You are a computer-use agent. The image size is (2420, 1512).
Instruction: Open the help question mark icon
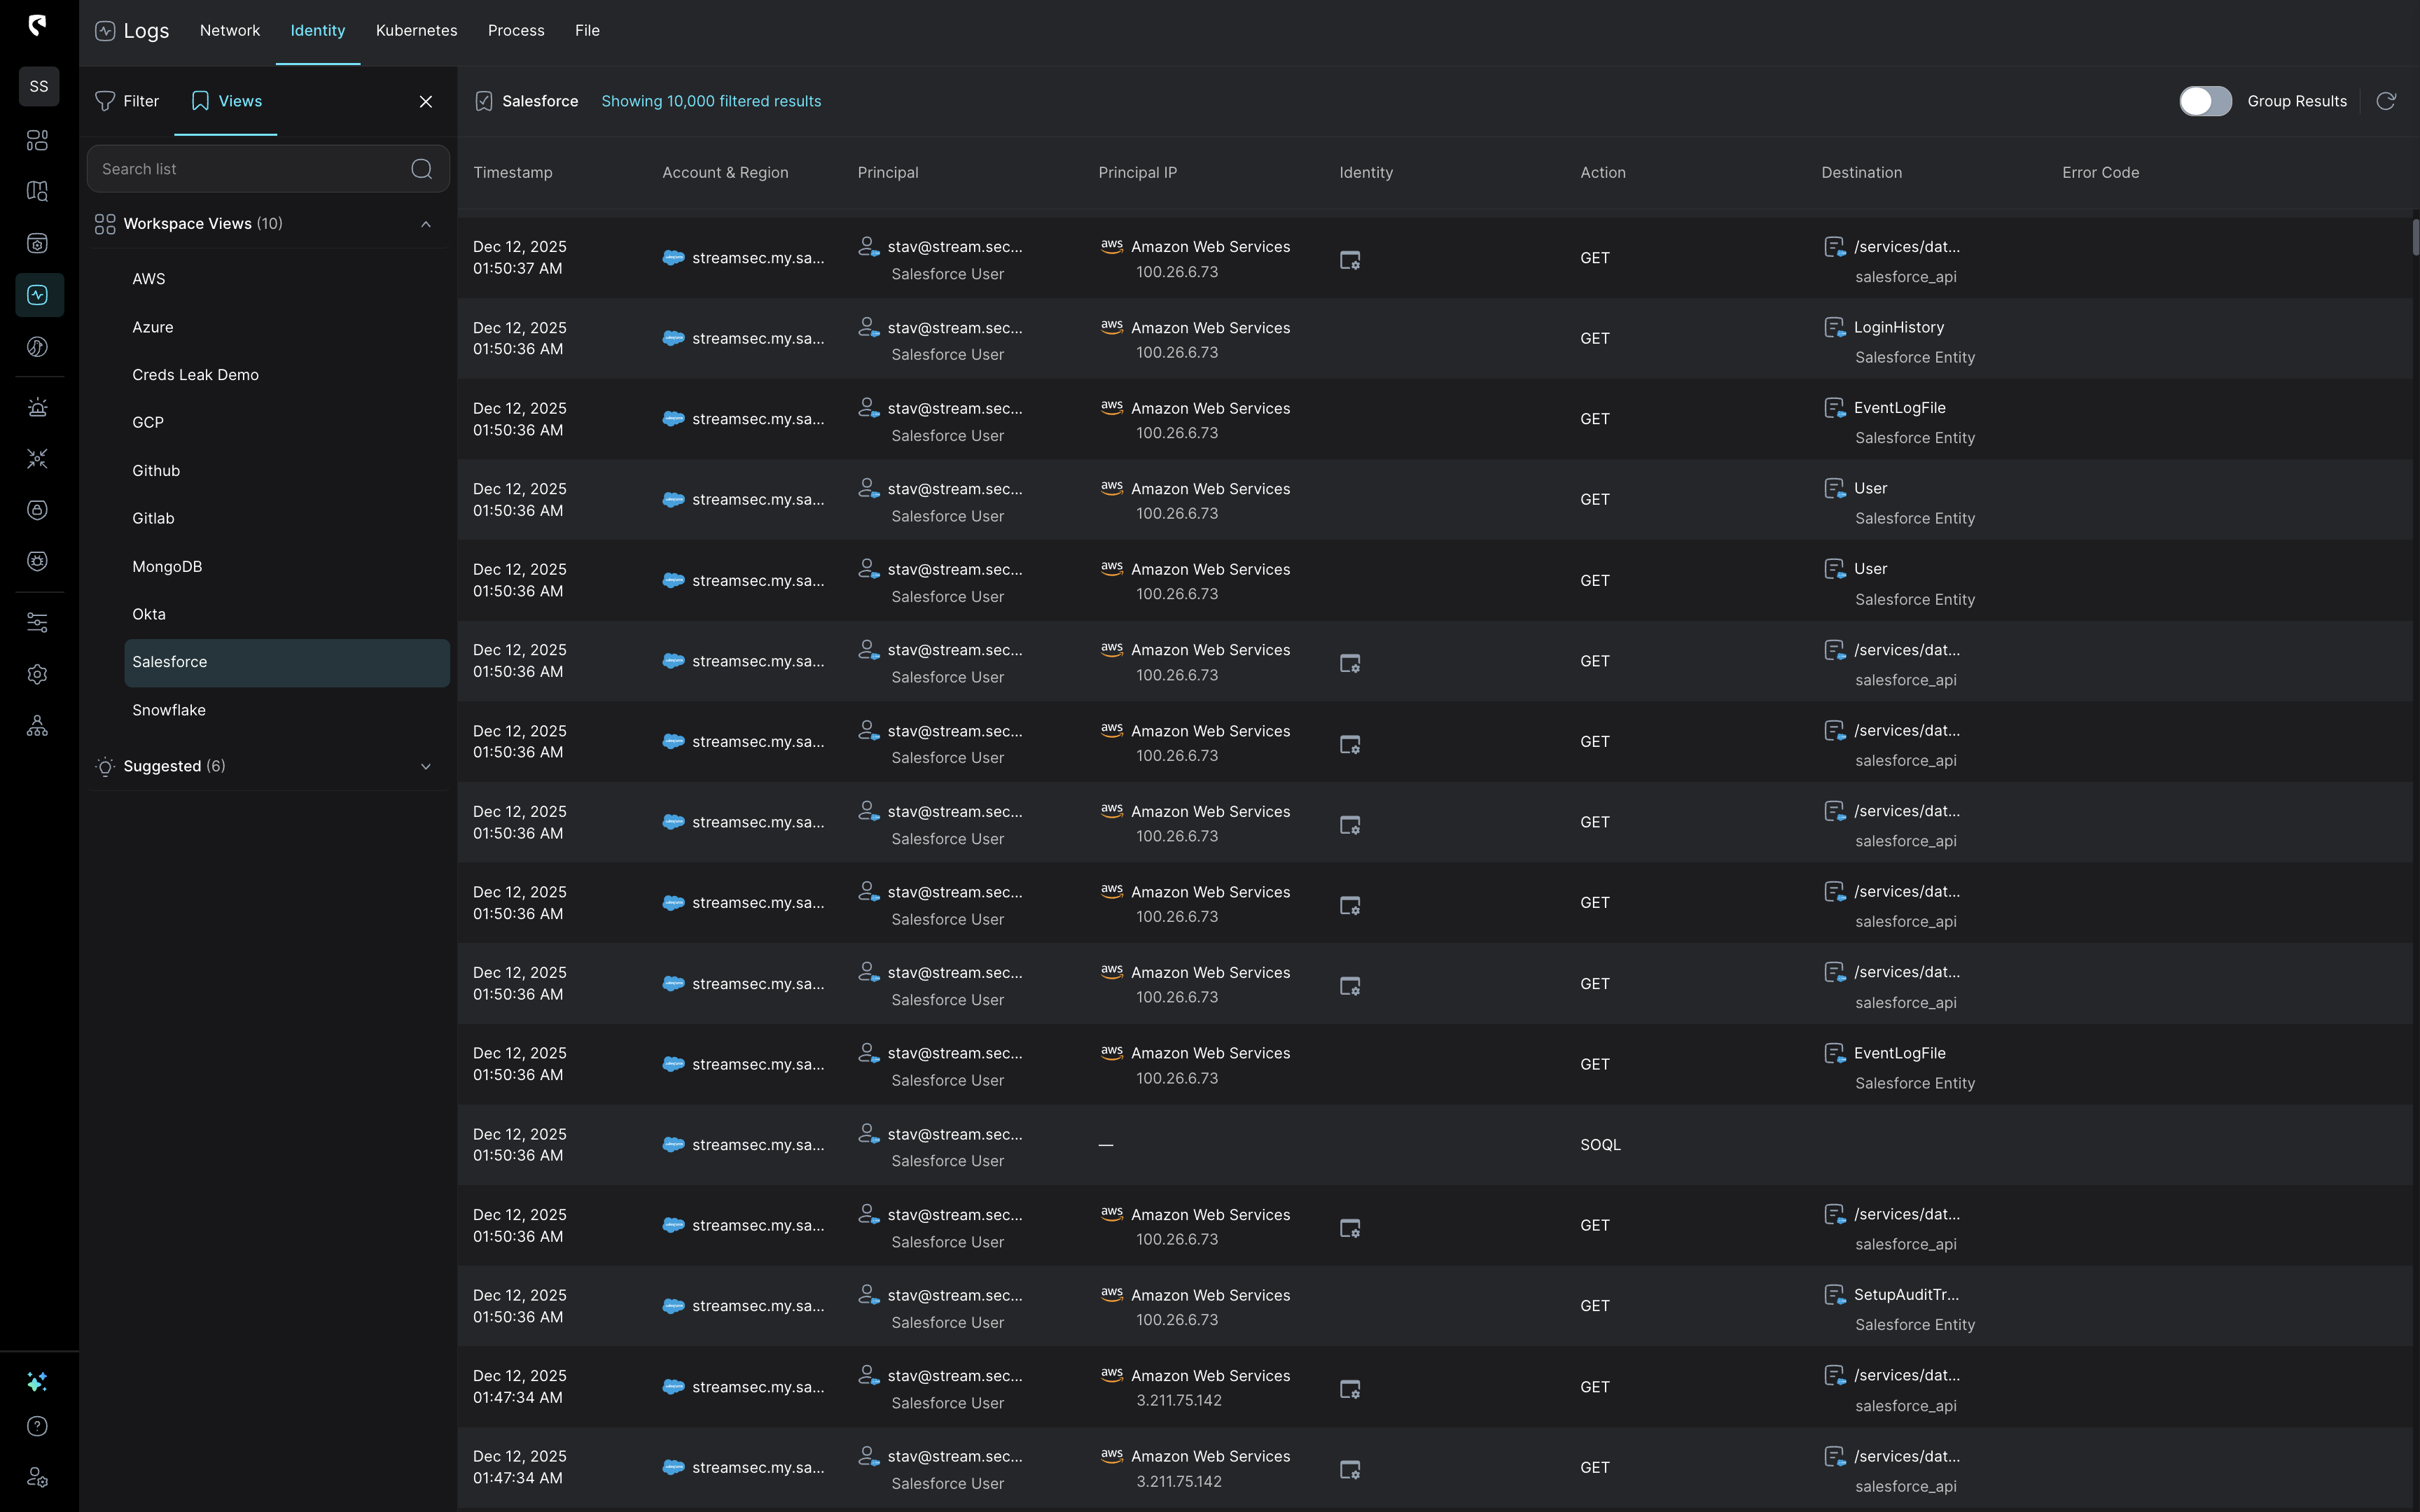point(37,1426)
